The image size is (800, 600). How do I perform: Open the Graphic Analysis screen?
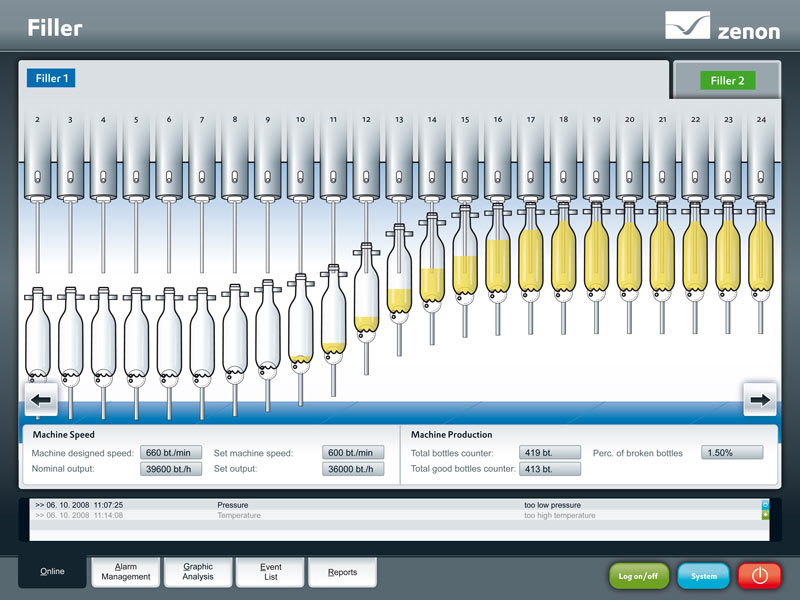(x=198, y=571)
